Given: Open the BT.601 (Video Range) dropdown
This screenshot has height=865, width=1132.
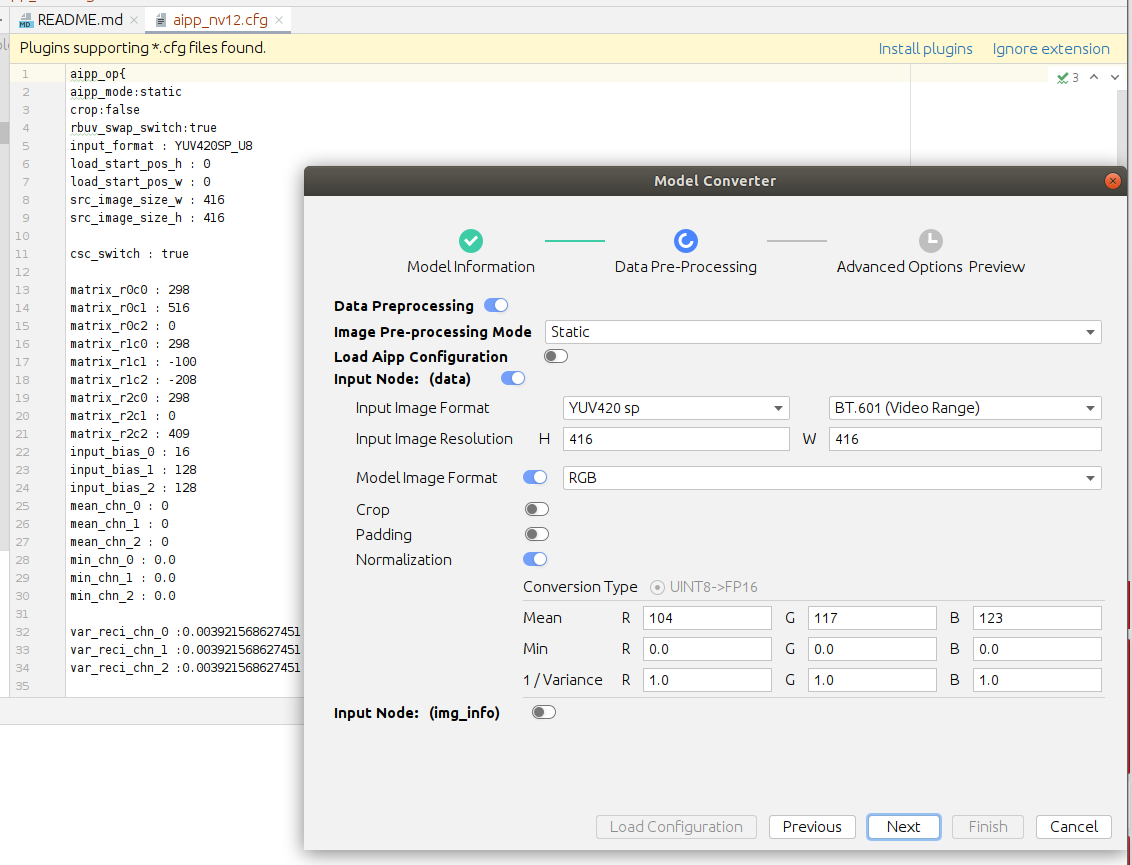Looking at the screenshot, I should pos(965,408).
